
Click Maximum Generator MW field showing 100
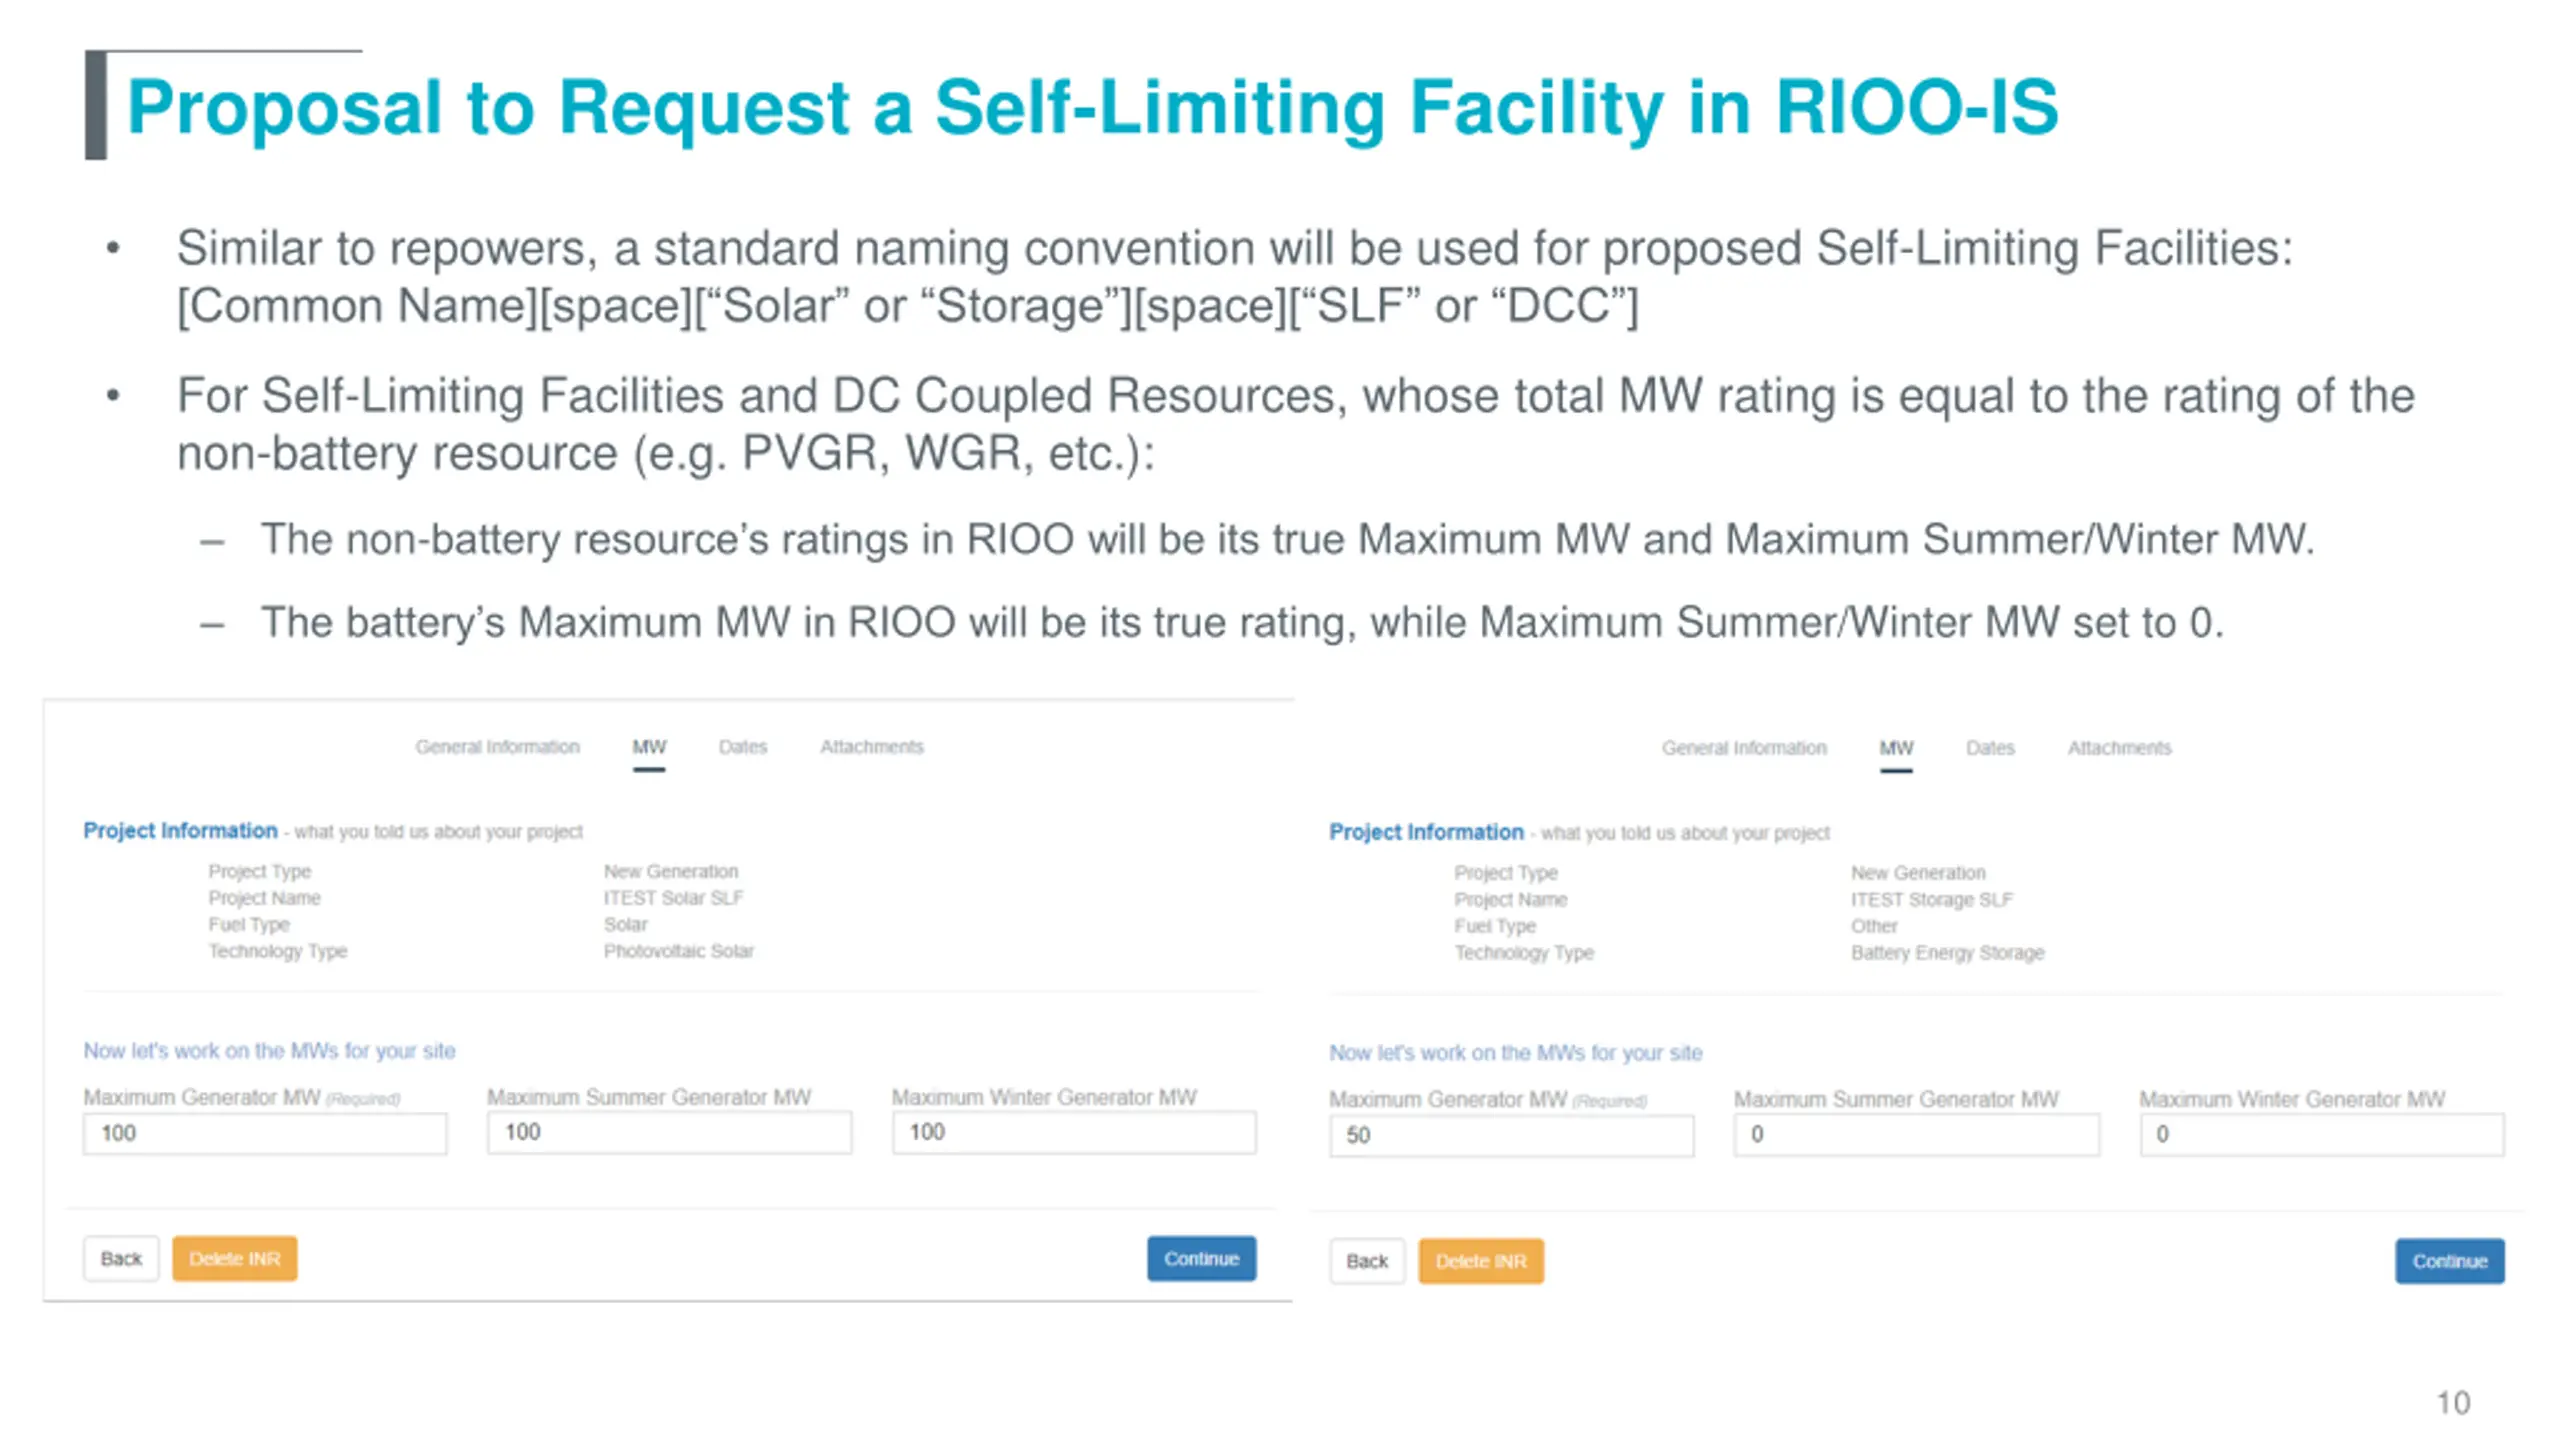coord(265,1134)
